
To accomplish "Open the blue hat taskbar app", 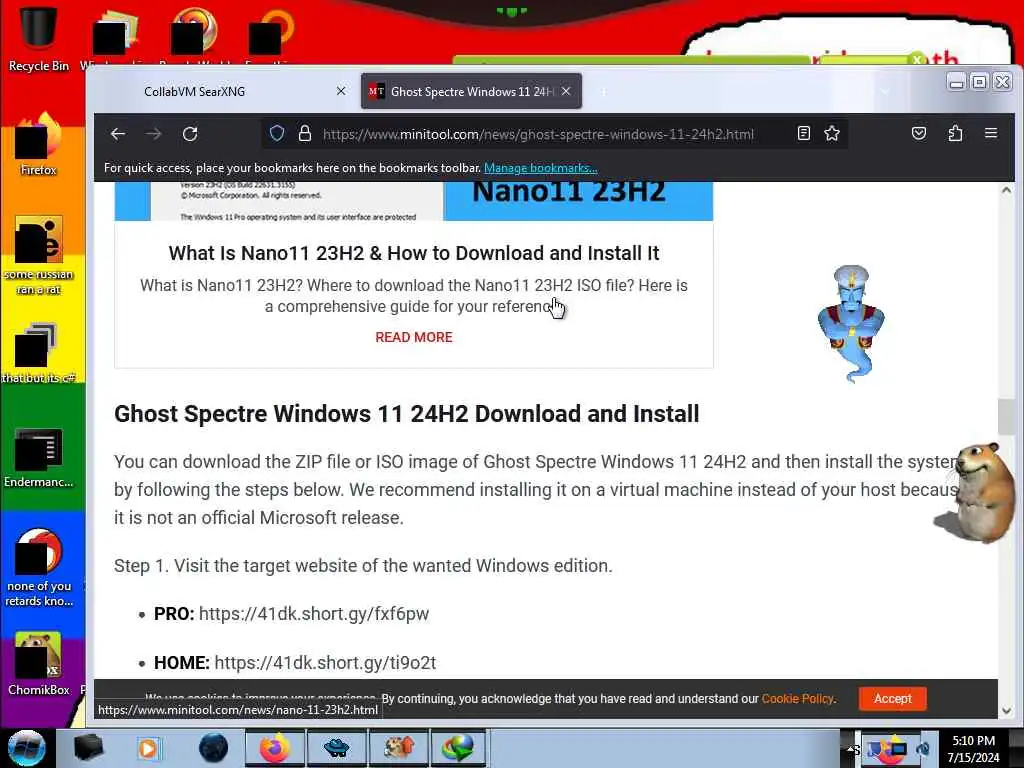I will (x=336, y=748).
